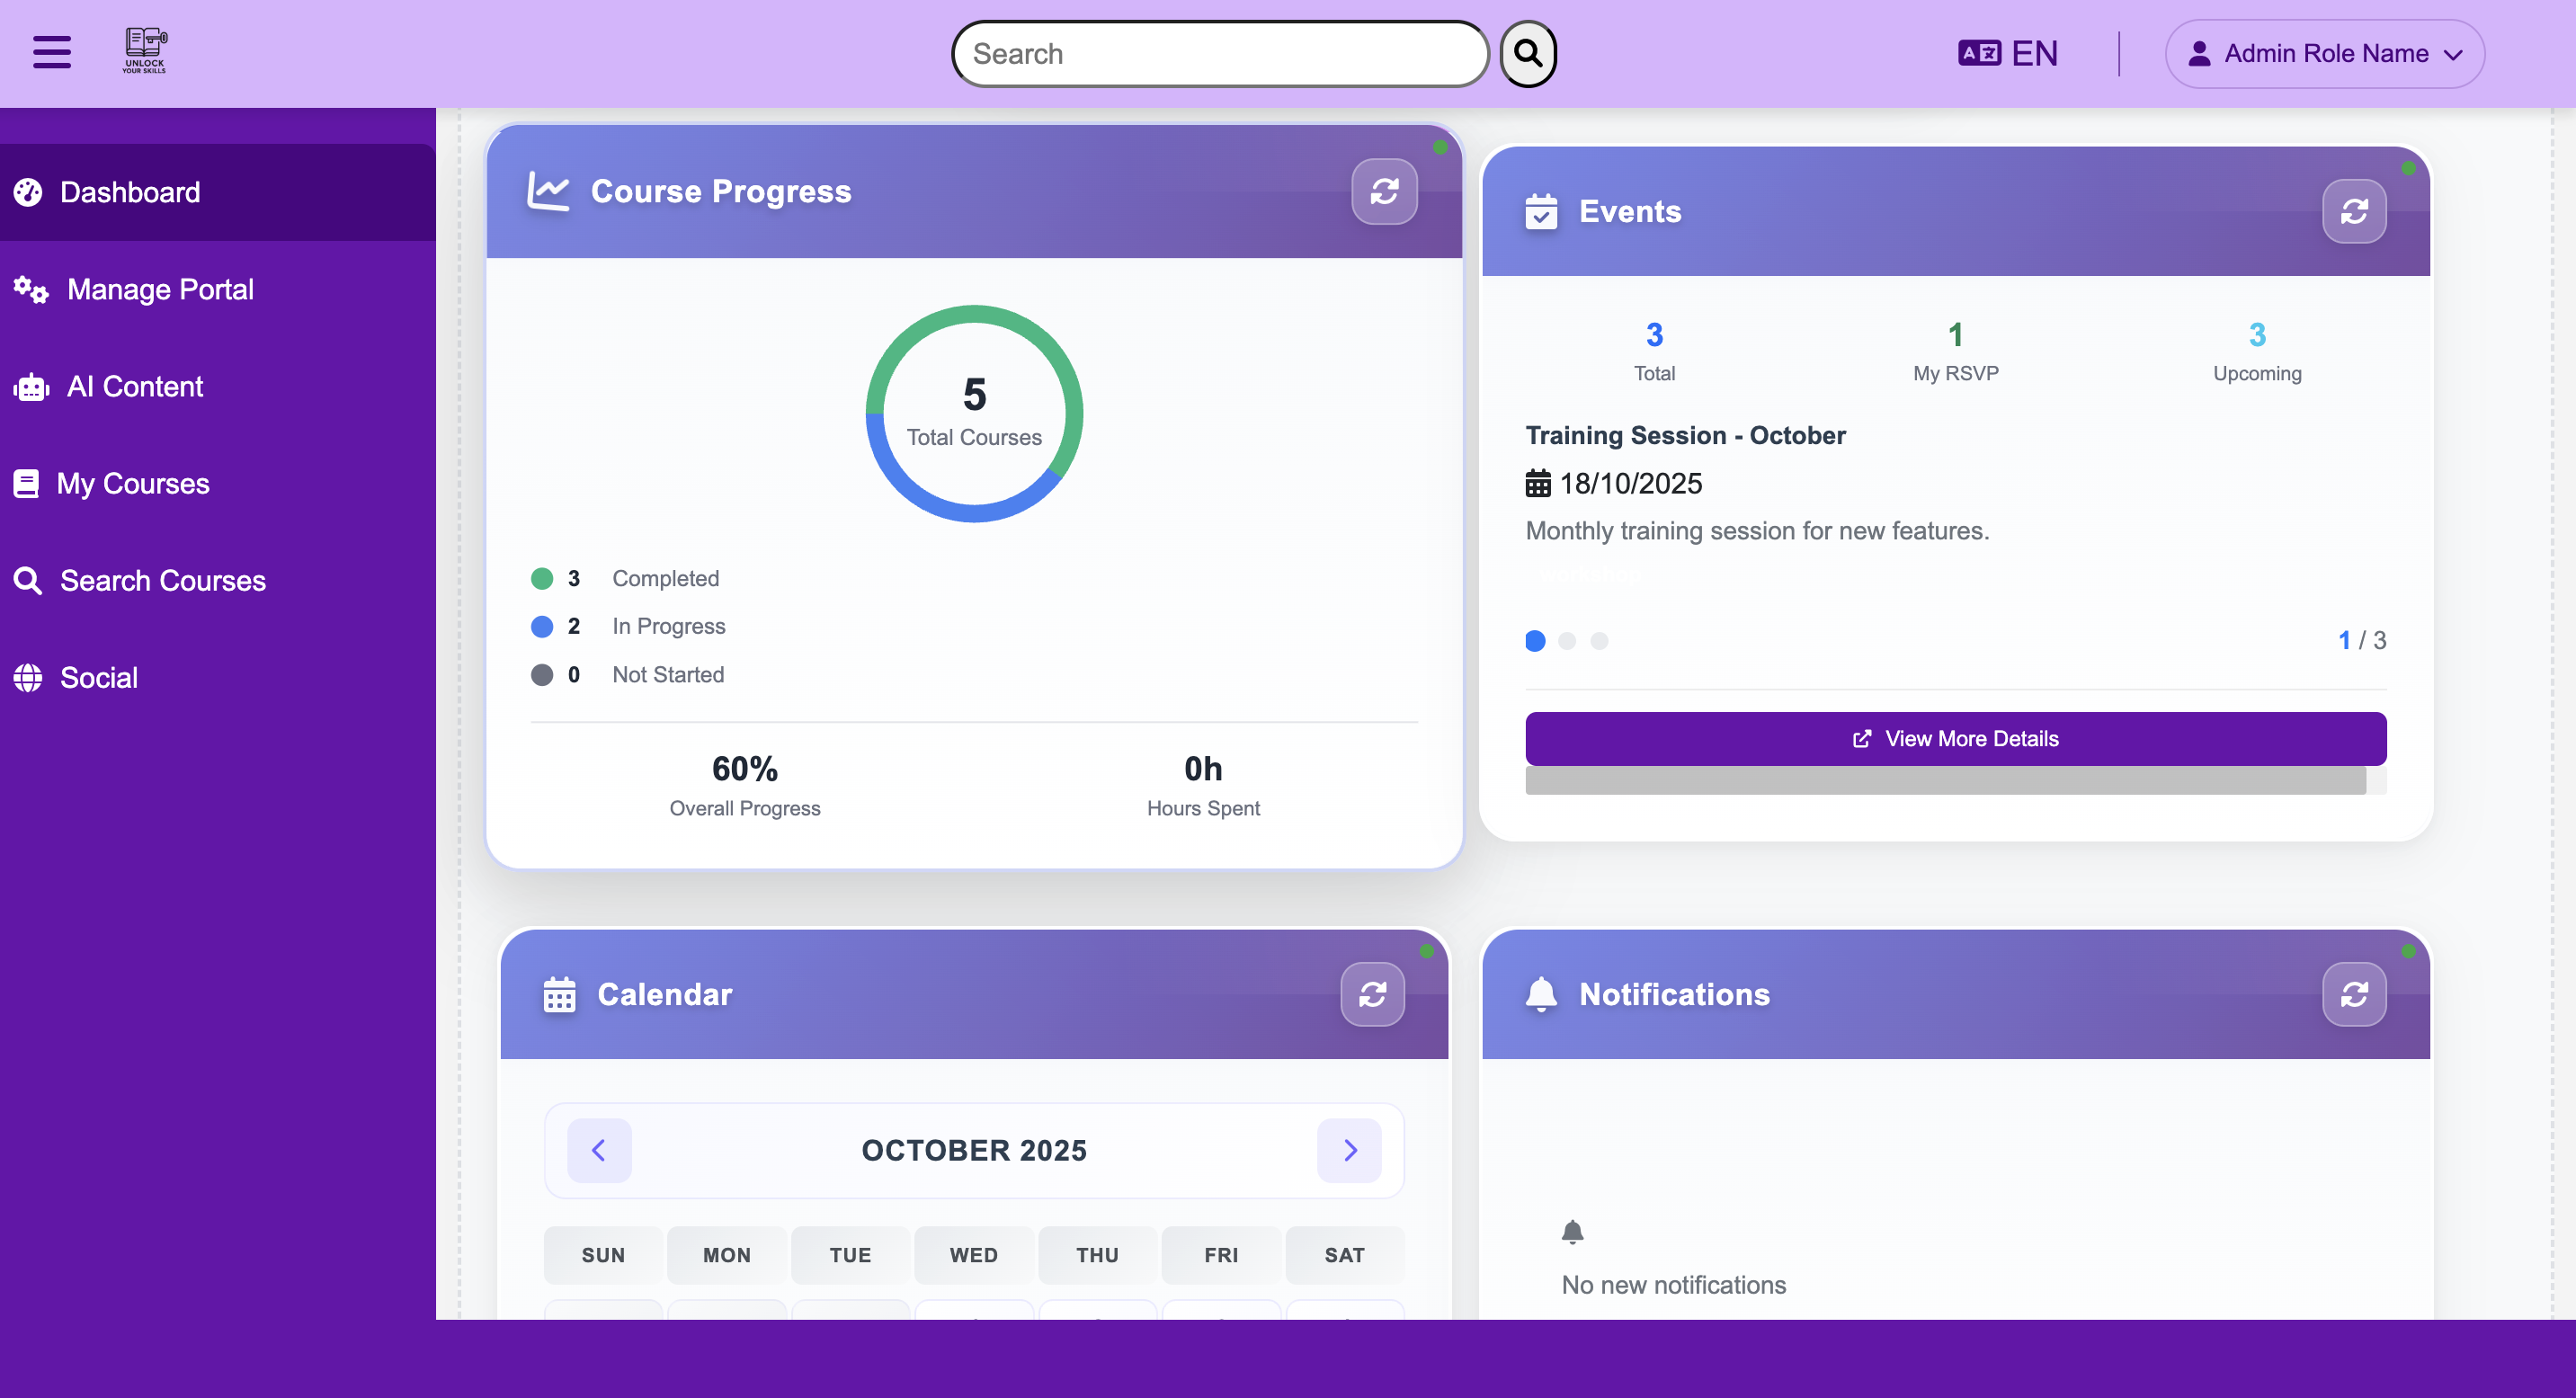Refresh the Course Progress widget
Image resolution: width=2576 pixels, height=1398 pixels.
1385,191
